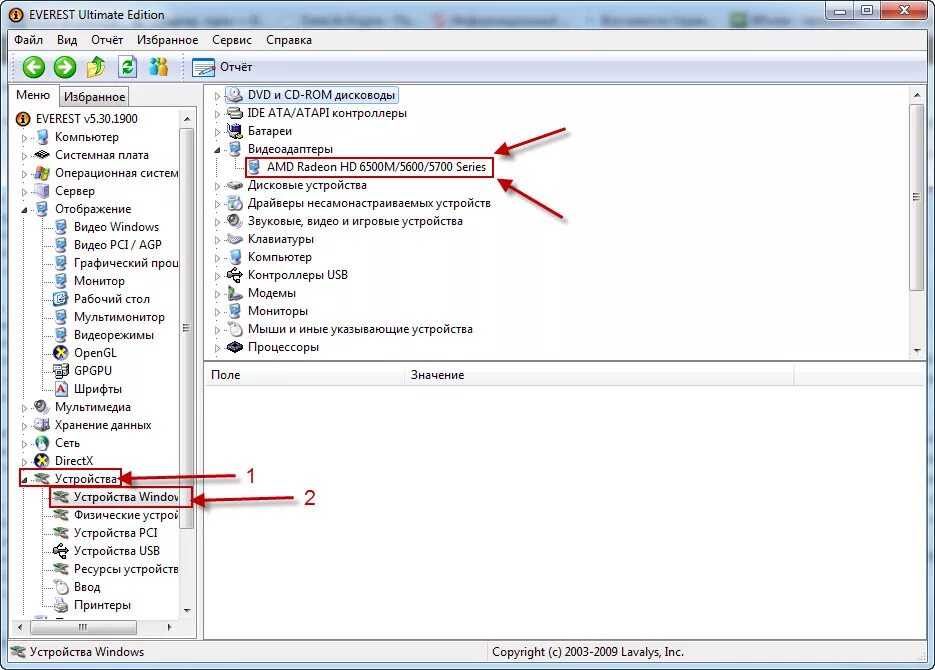Click the OpenGL icon in the tree
Screen dimensions: 935x670
[60, 353]
